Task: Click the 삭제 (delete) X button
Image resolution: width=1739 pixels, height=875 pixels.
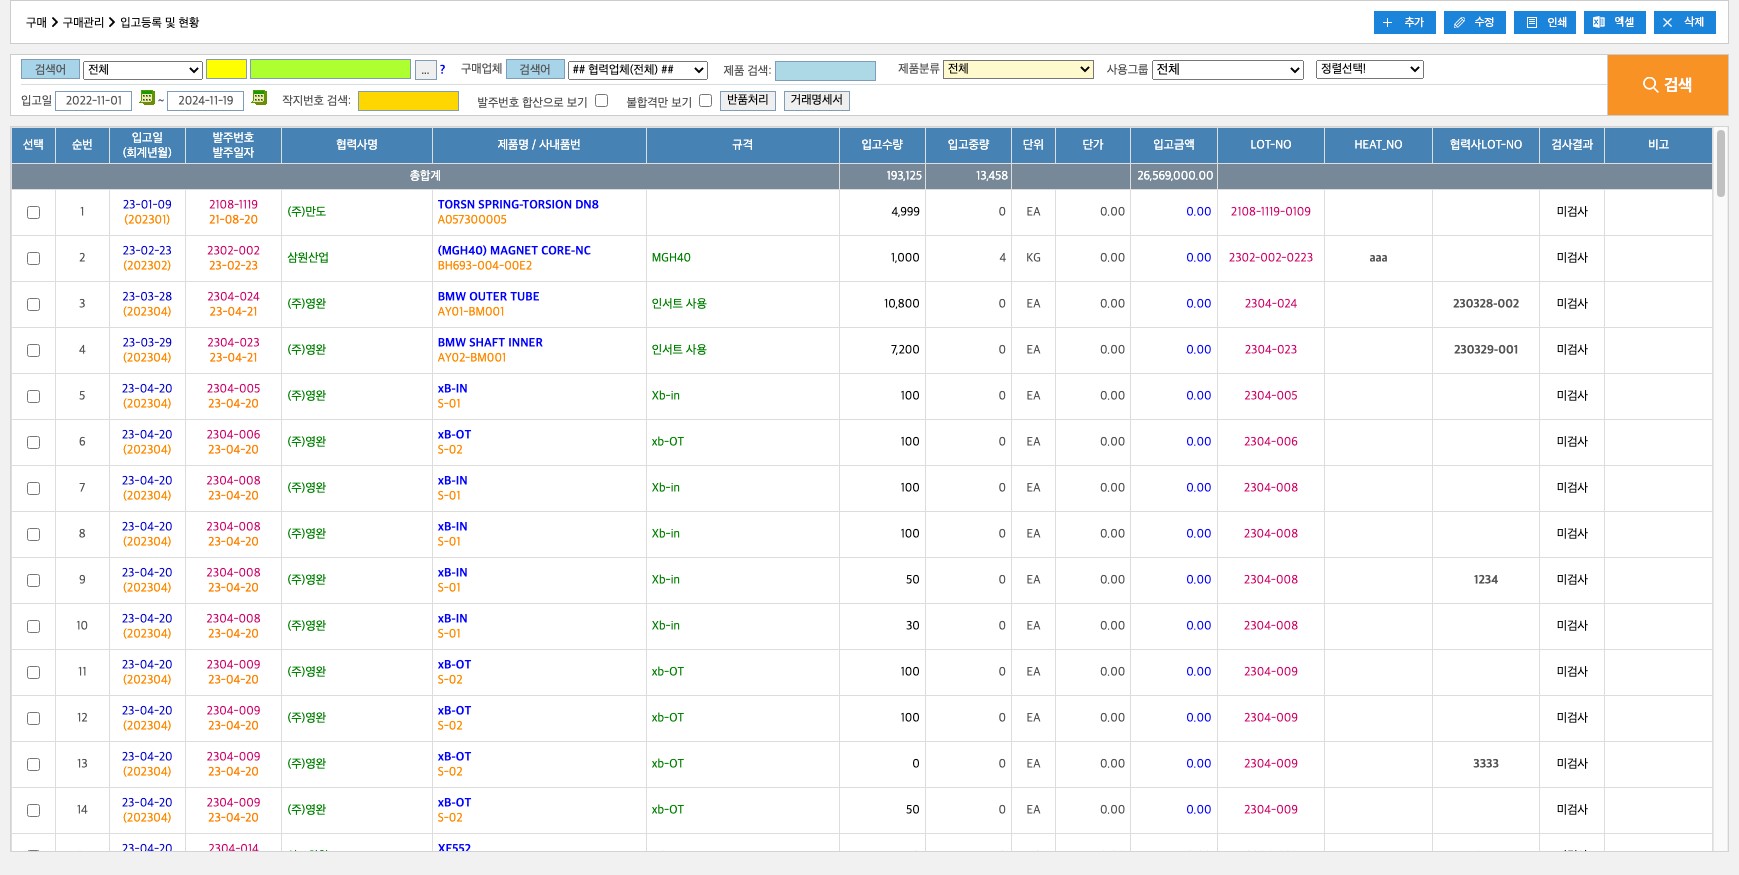Action: pyautogui.click(x=1684, y=22)
